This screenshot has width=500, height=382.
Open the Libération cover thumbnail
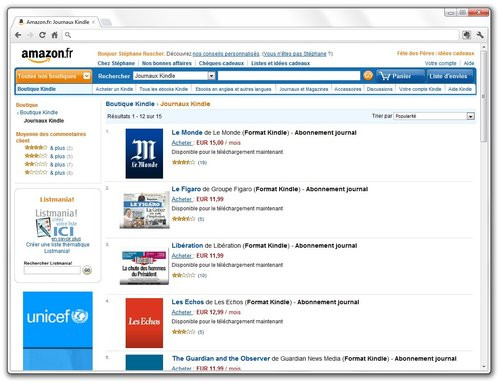pyautogui.click(x=144, y=268)
